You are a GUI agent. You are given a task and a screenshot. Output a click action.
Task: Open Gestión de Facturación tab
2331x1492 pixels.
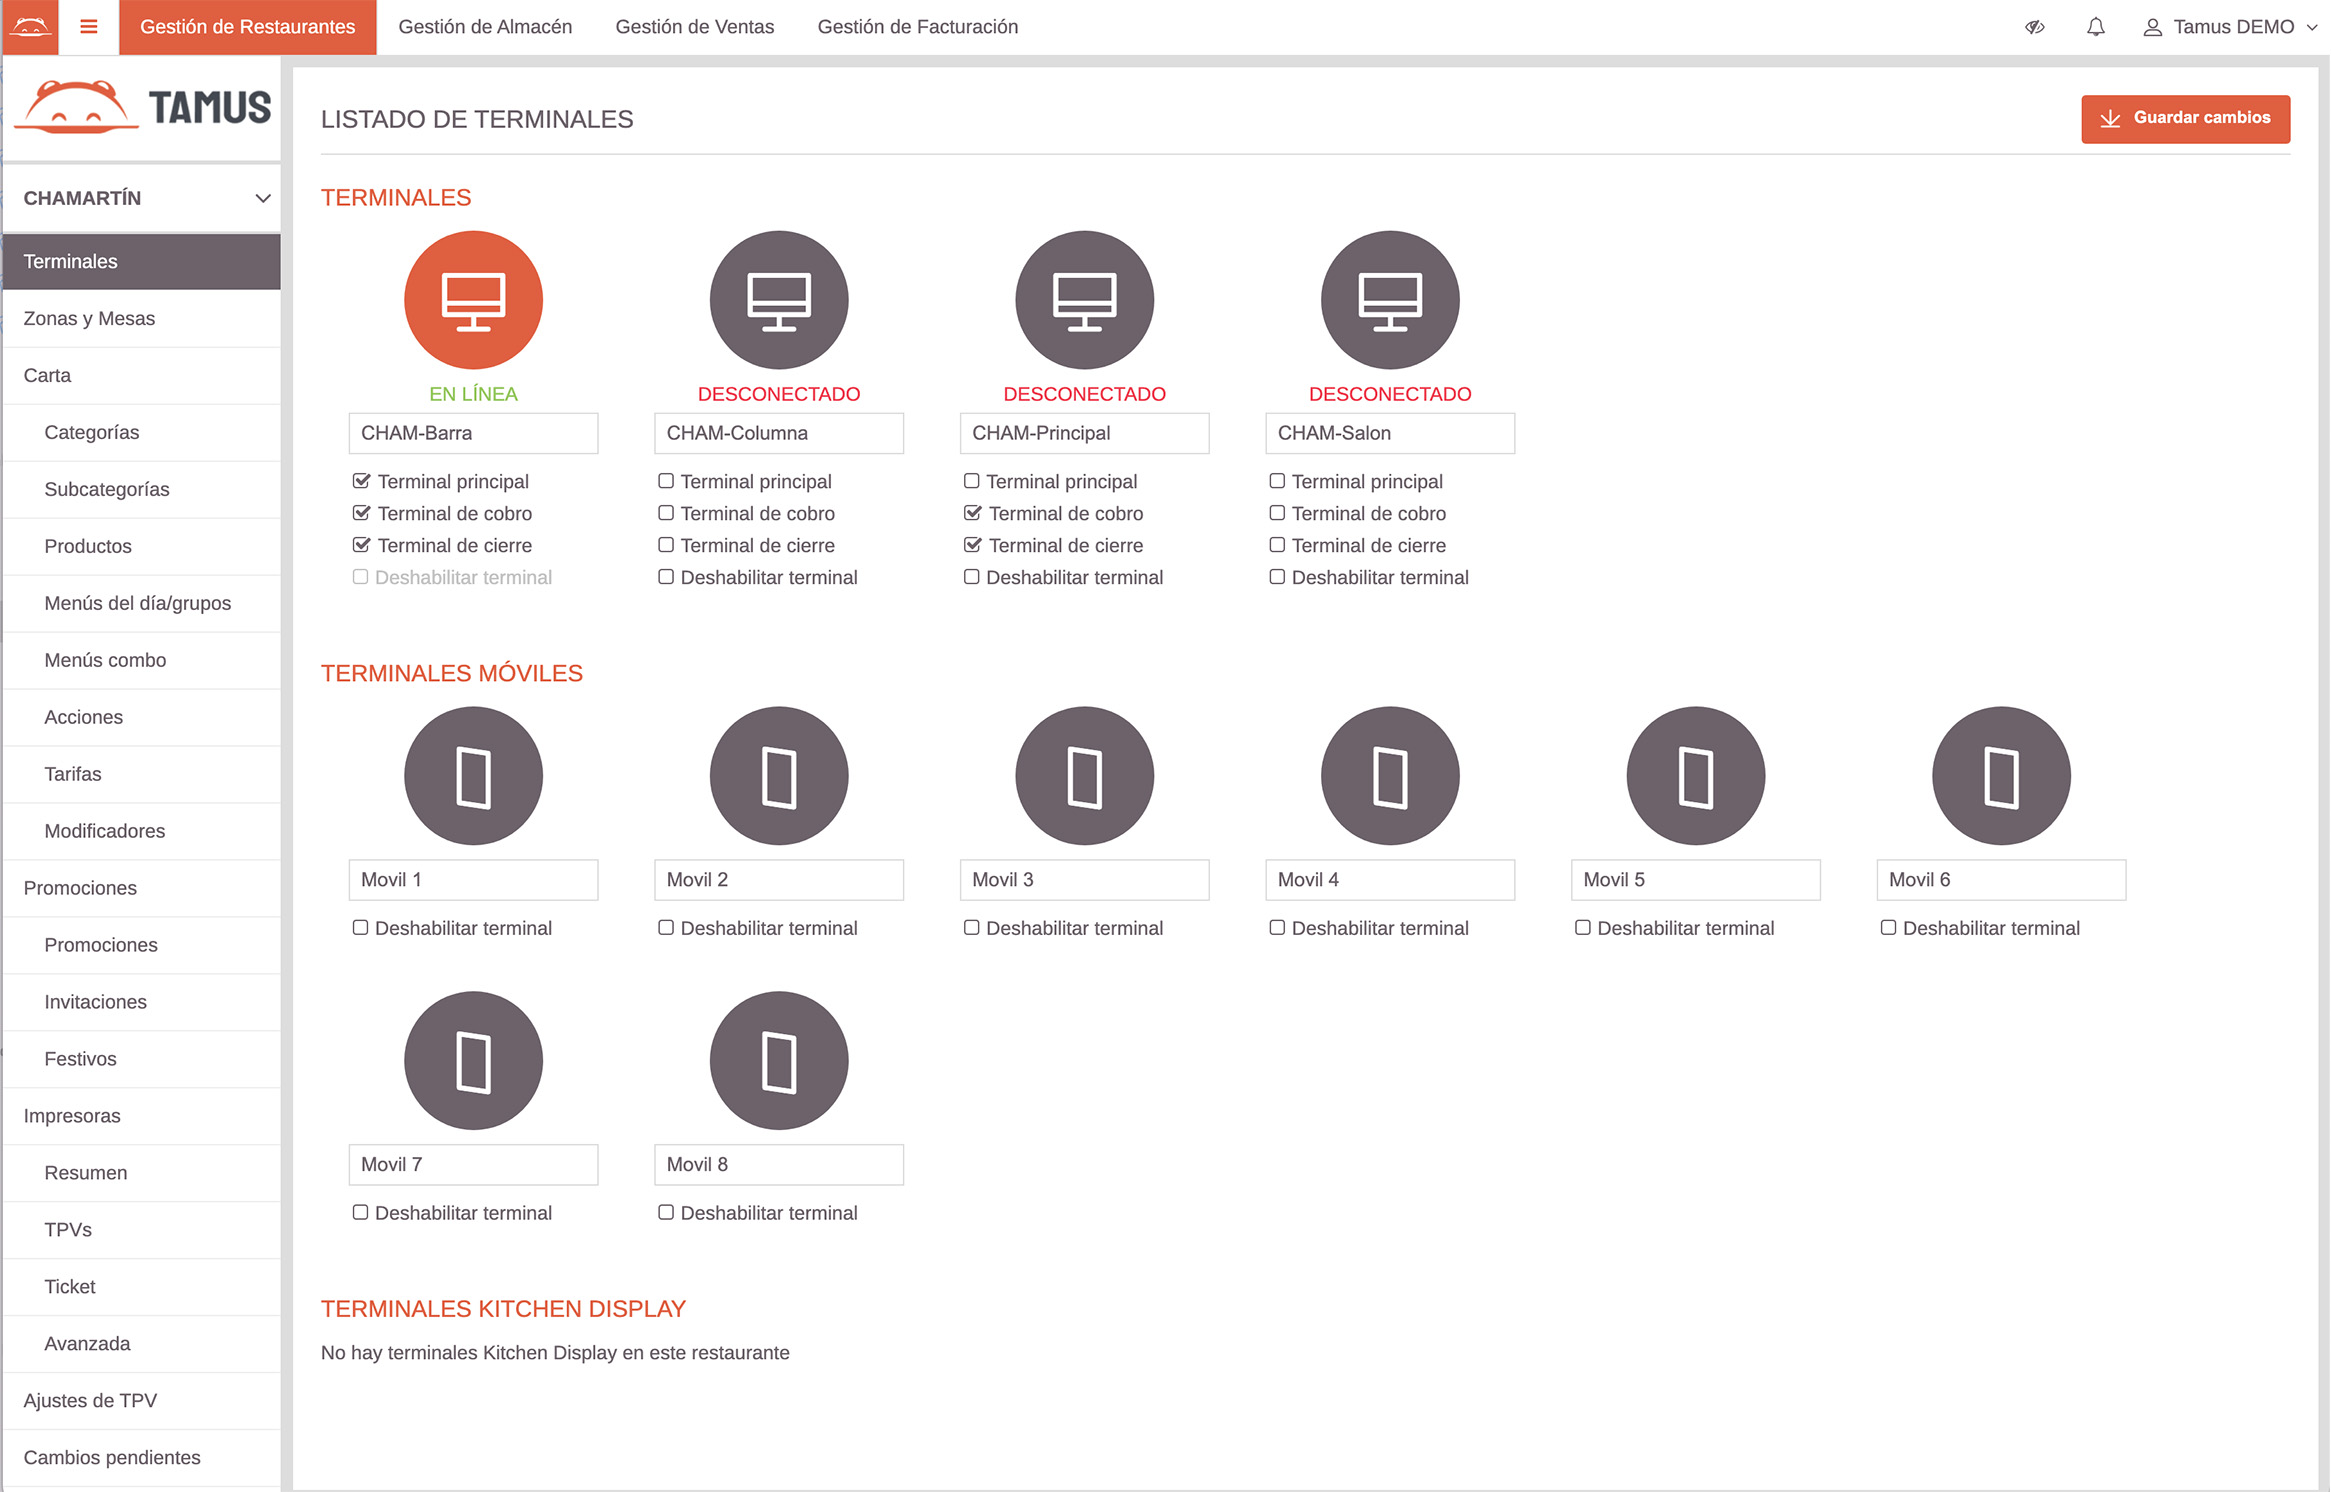tap(917, 27)
